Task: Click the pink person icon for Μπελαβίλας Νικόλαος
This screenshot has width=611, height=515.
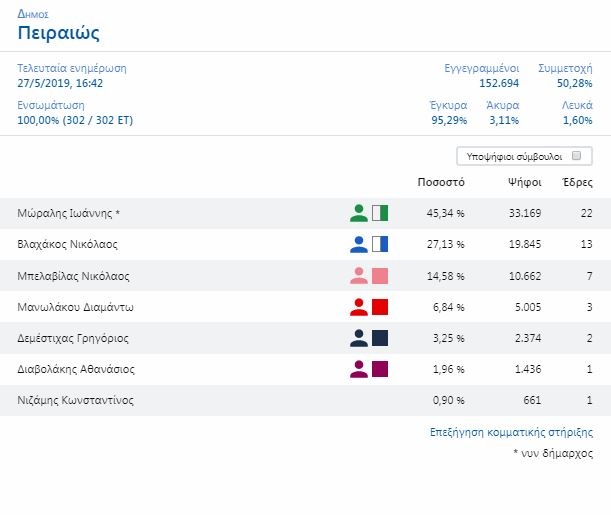Action: point(358,276)
